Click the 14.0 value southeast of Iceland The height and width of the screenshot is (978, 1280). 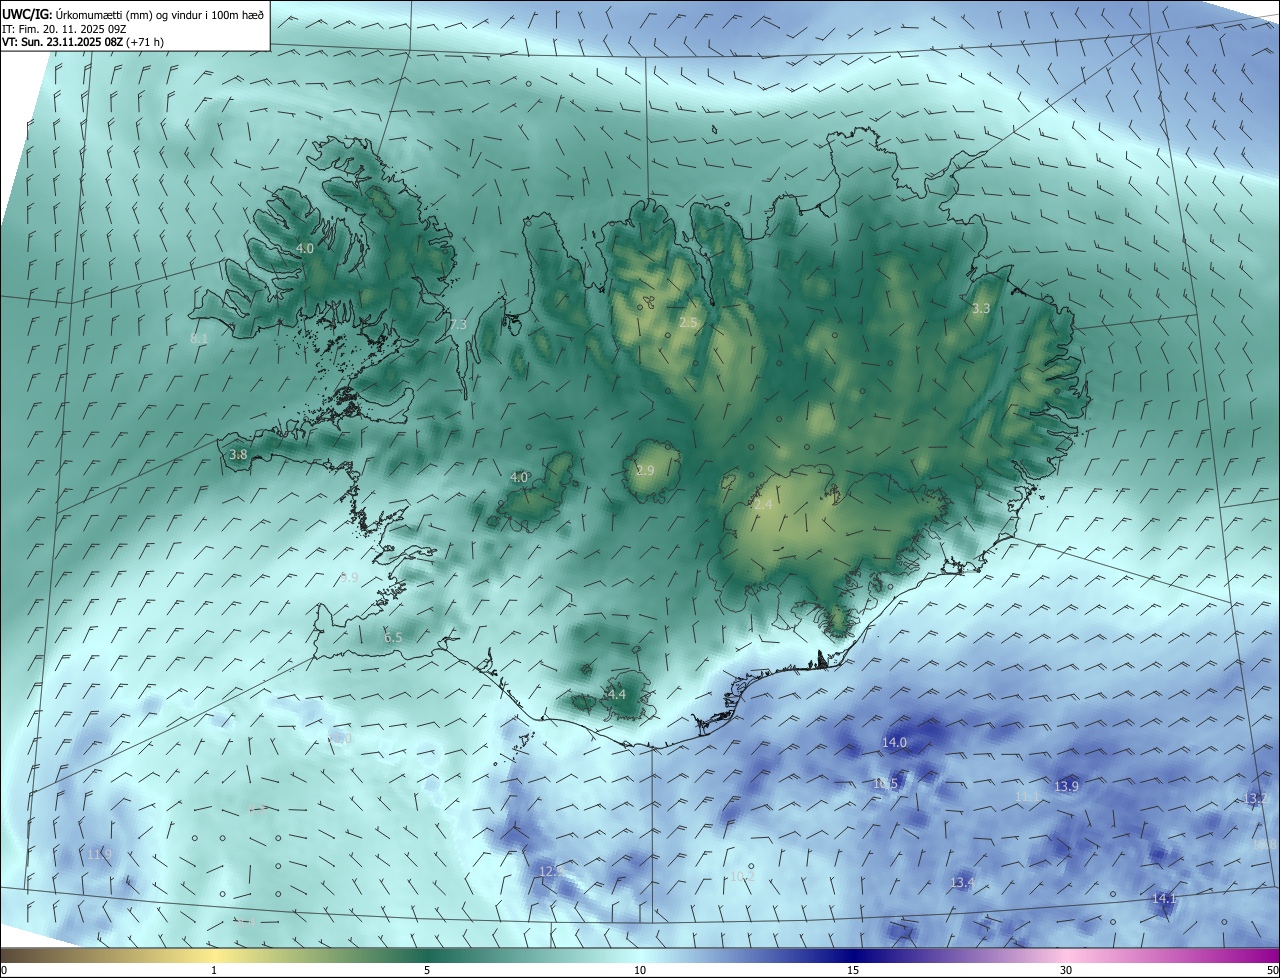coord(894,743)
